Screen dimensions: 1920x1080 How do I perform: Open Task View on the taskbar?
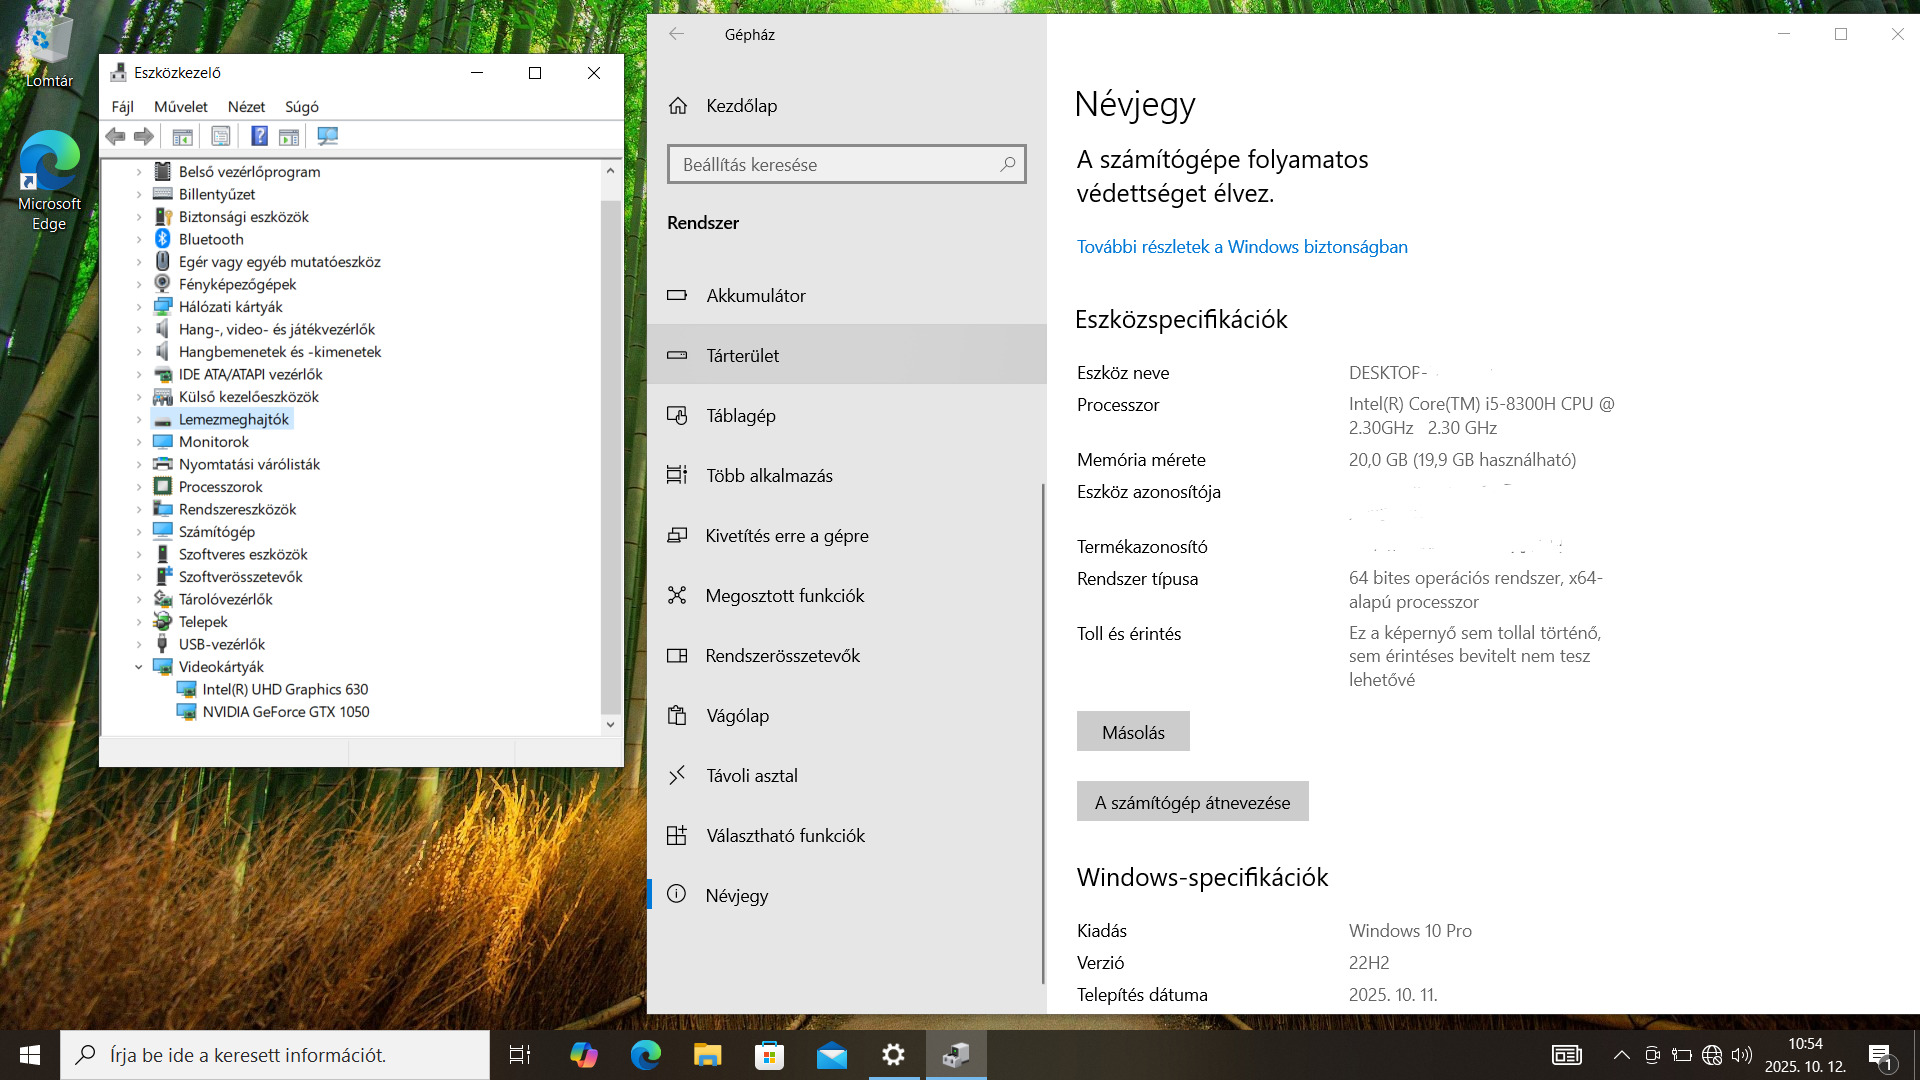point(520,1055)
